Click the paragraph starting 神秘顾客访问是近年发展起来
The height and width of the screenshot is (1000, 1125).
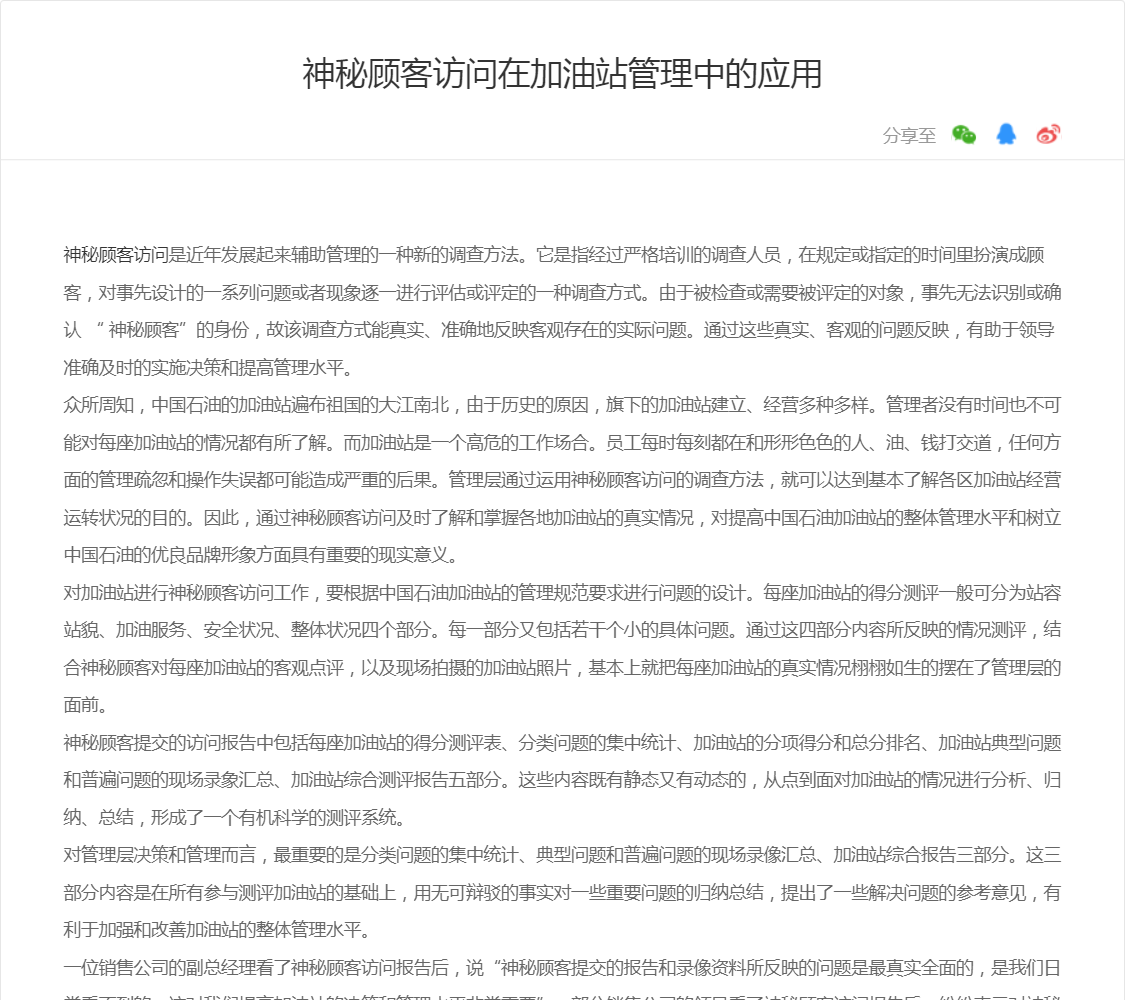(x=562, y=311)
